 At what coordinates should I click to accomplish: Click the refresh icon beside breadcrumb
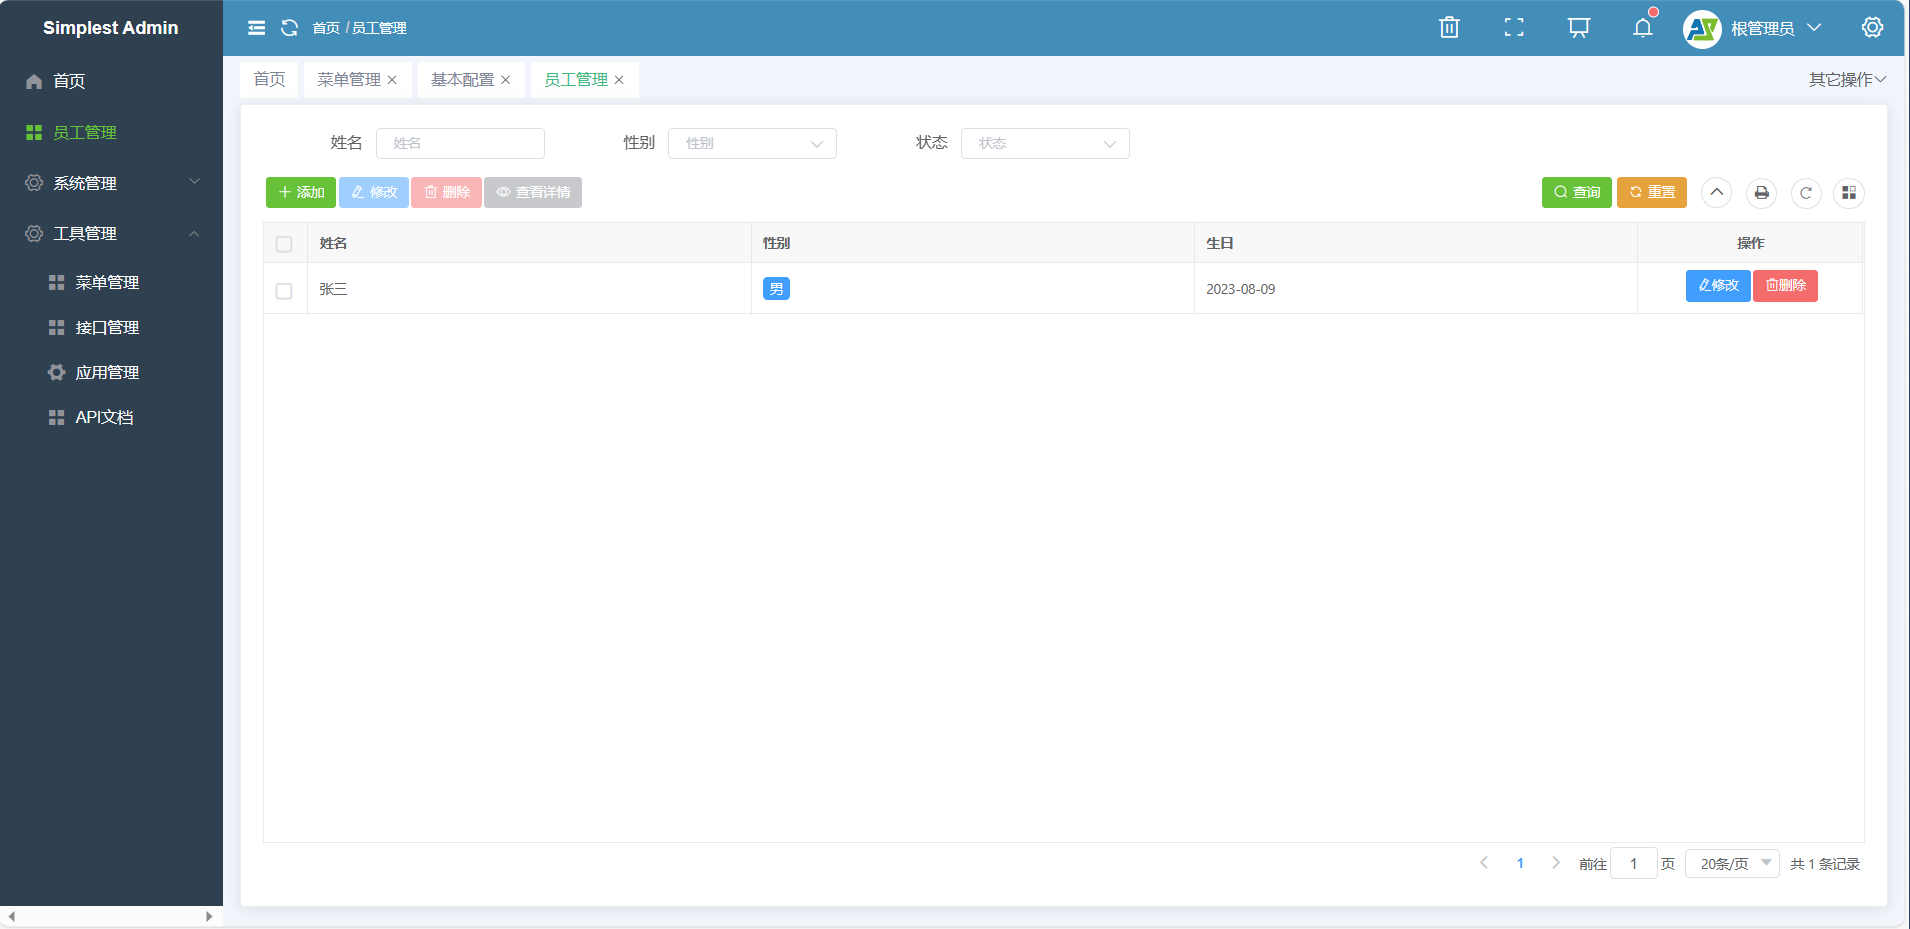tap(289, 28)
